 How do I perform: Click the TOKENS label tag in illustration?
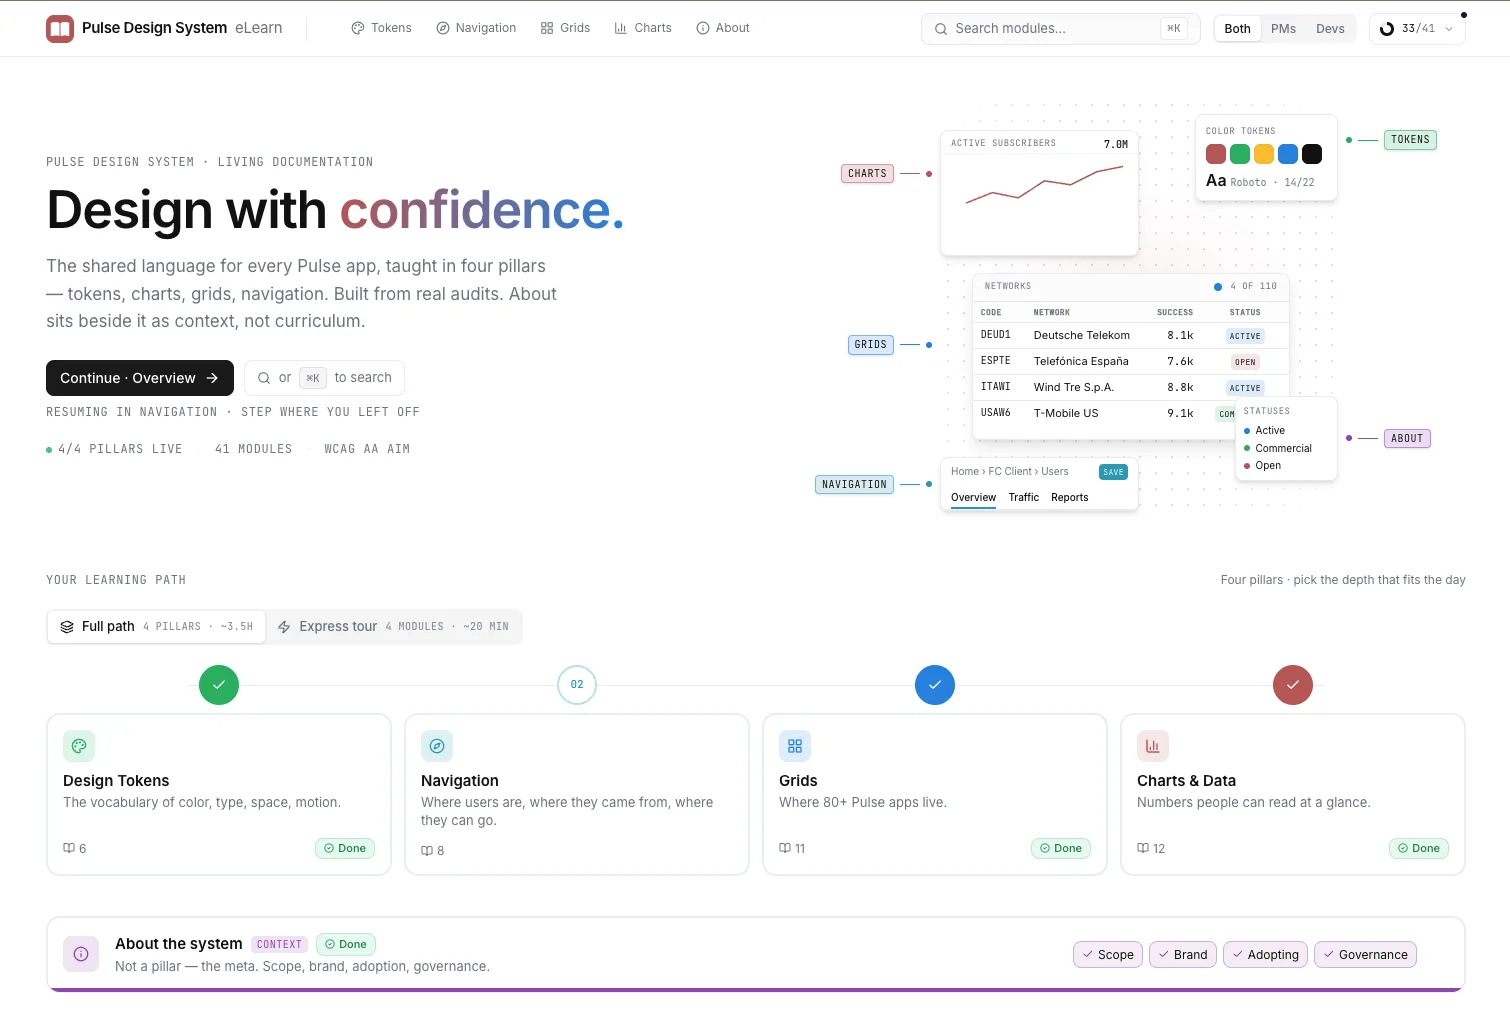[x=1410, y=140]
